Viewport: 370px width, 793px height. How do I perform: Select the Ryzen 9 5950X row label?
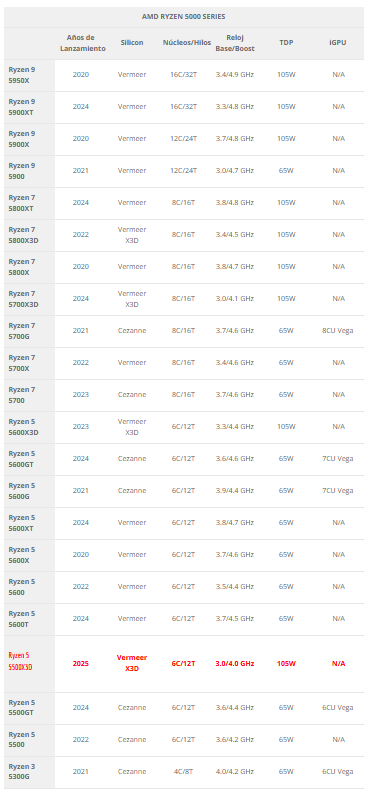click(22, 74)
